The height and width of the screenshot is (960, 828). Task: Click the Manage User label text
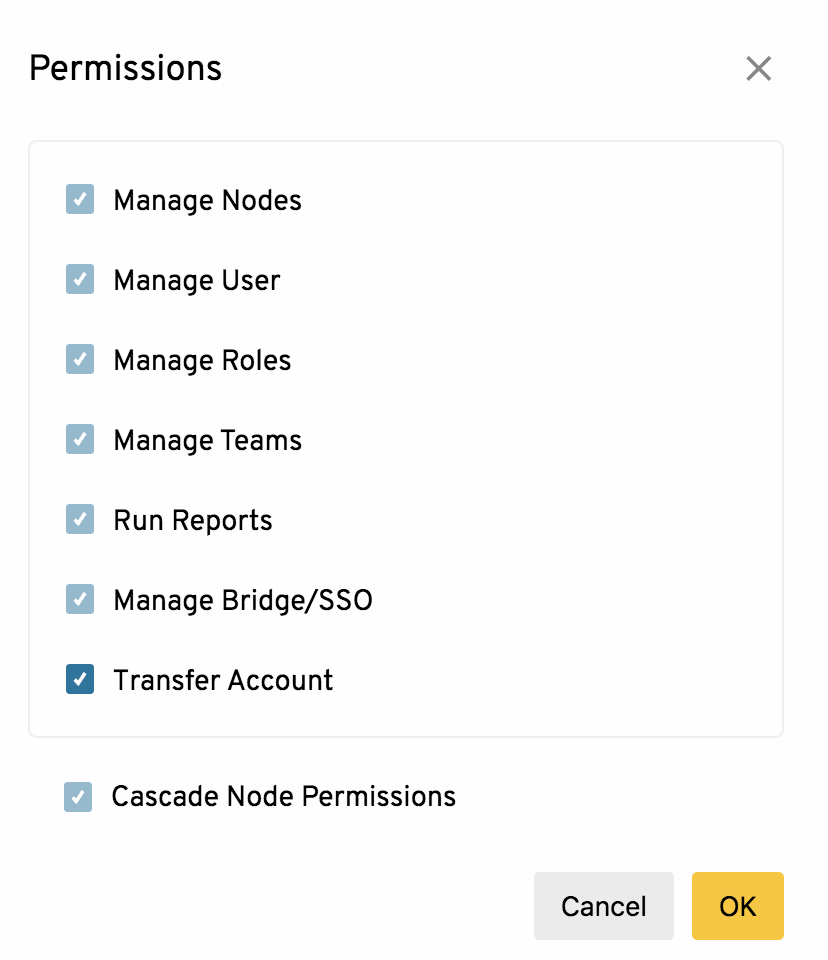197,281
